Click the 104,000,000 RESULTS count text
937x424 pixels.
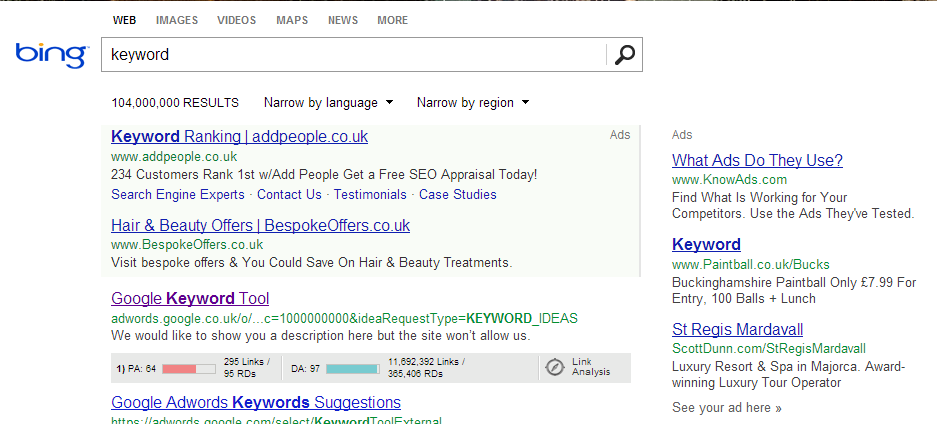click(175, 103)
